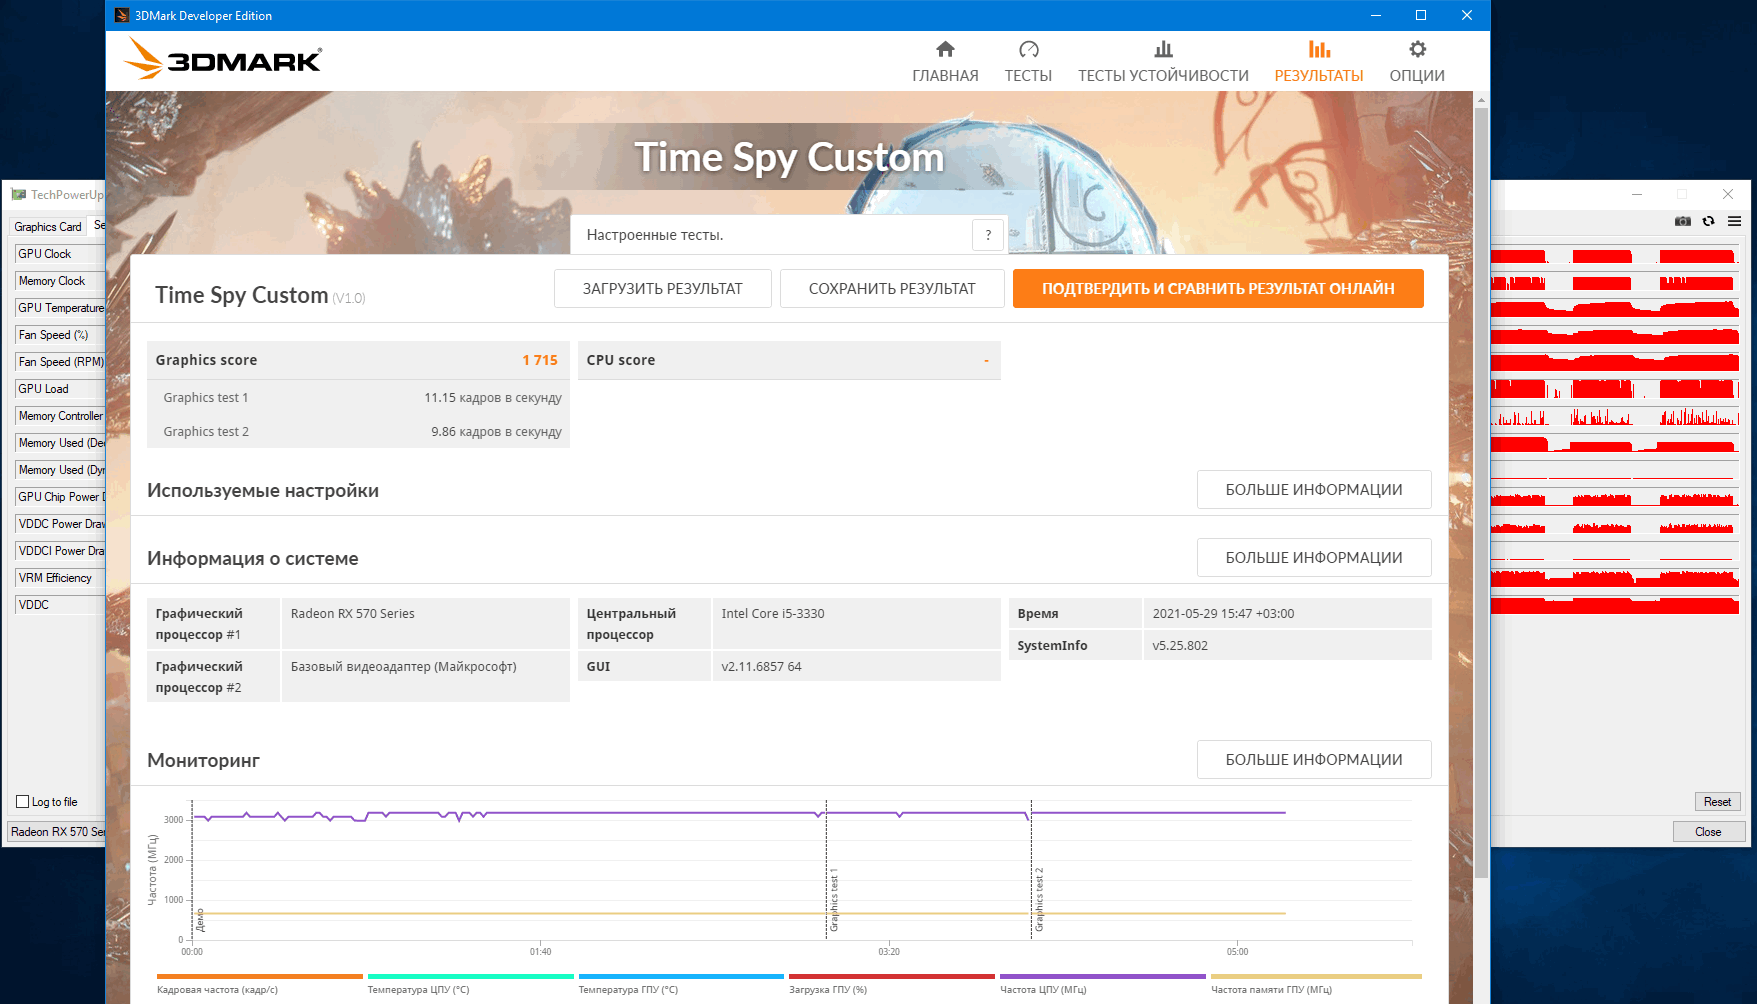Click the Graphics test 2 timeline marker
Image resolution: width=1757 pixels, height=1004 pixels.
point(1039,900)
